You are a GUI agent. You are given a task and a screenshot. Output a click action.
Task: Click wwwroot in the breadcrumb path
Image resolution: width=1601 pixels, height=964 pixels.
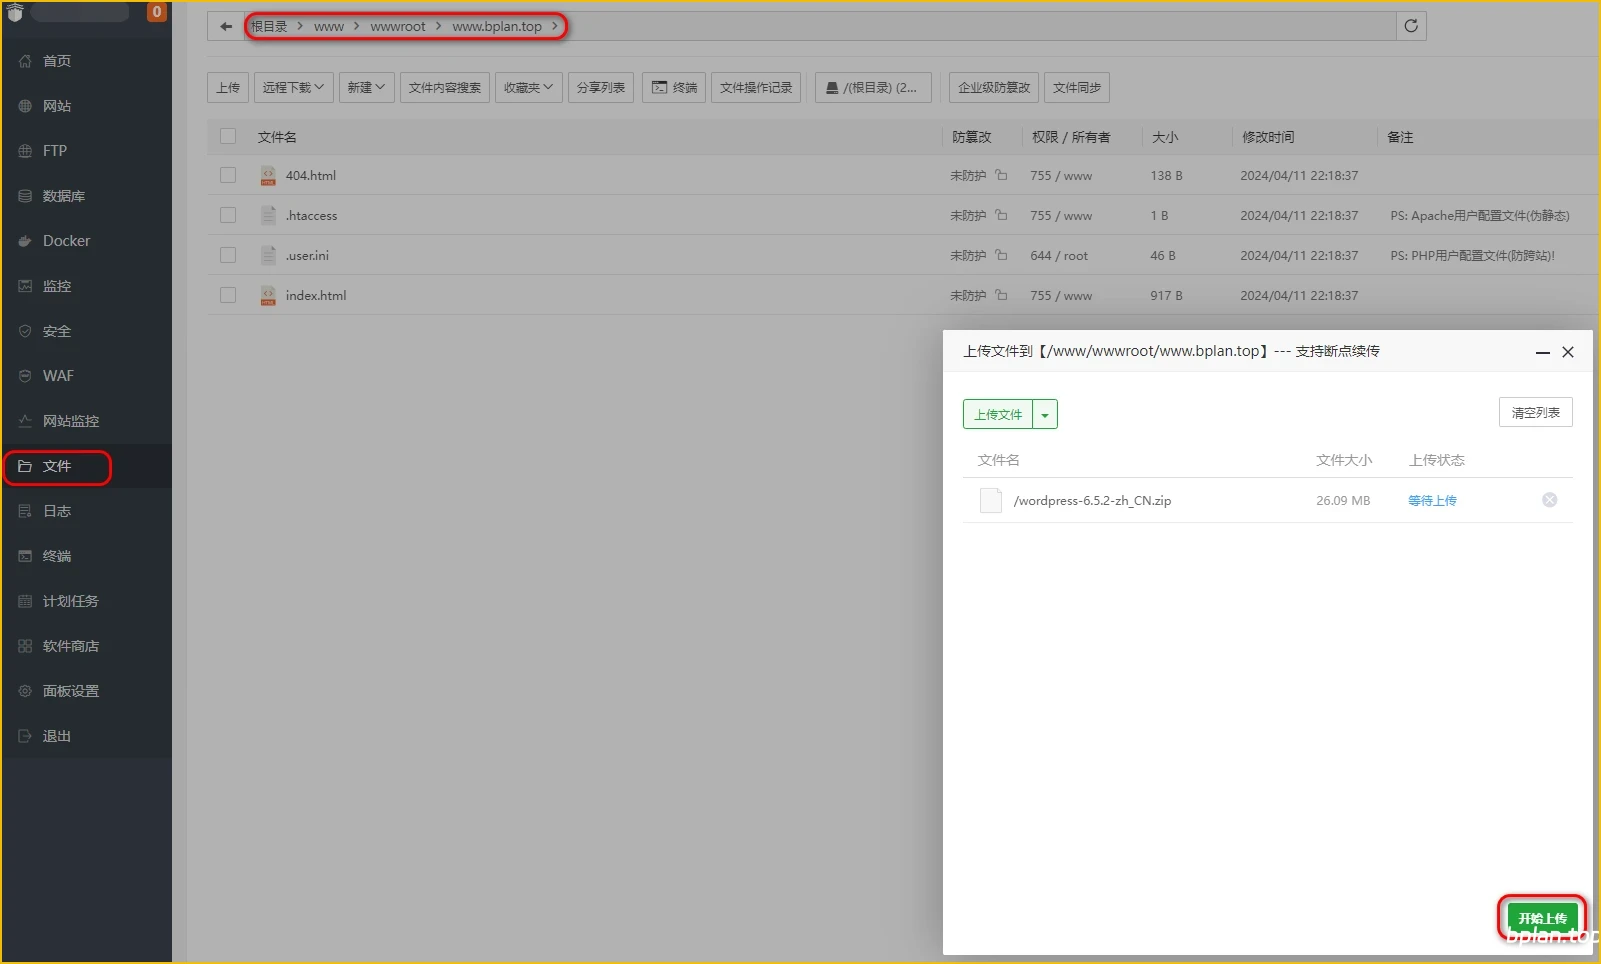(x=398, y=27)
